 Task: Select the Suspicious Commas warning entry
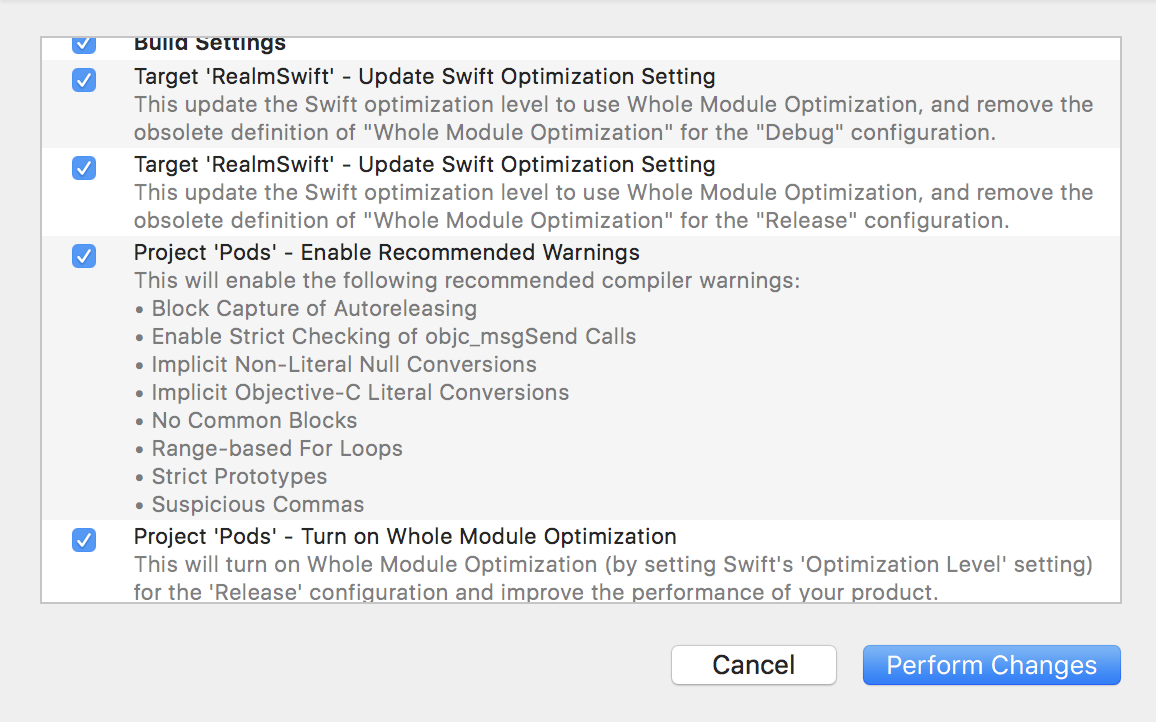point(258,504)
